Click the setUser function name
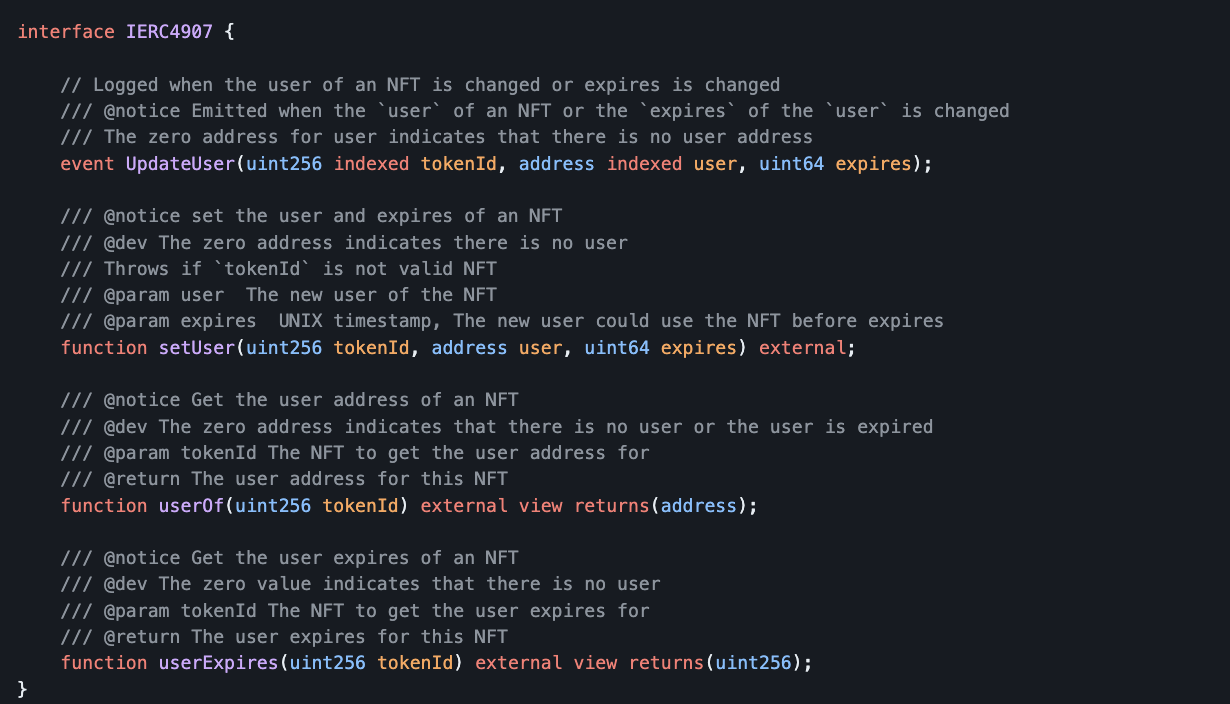1230x704 pixels. click(197, 348)
